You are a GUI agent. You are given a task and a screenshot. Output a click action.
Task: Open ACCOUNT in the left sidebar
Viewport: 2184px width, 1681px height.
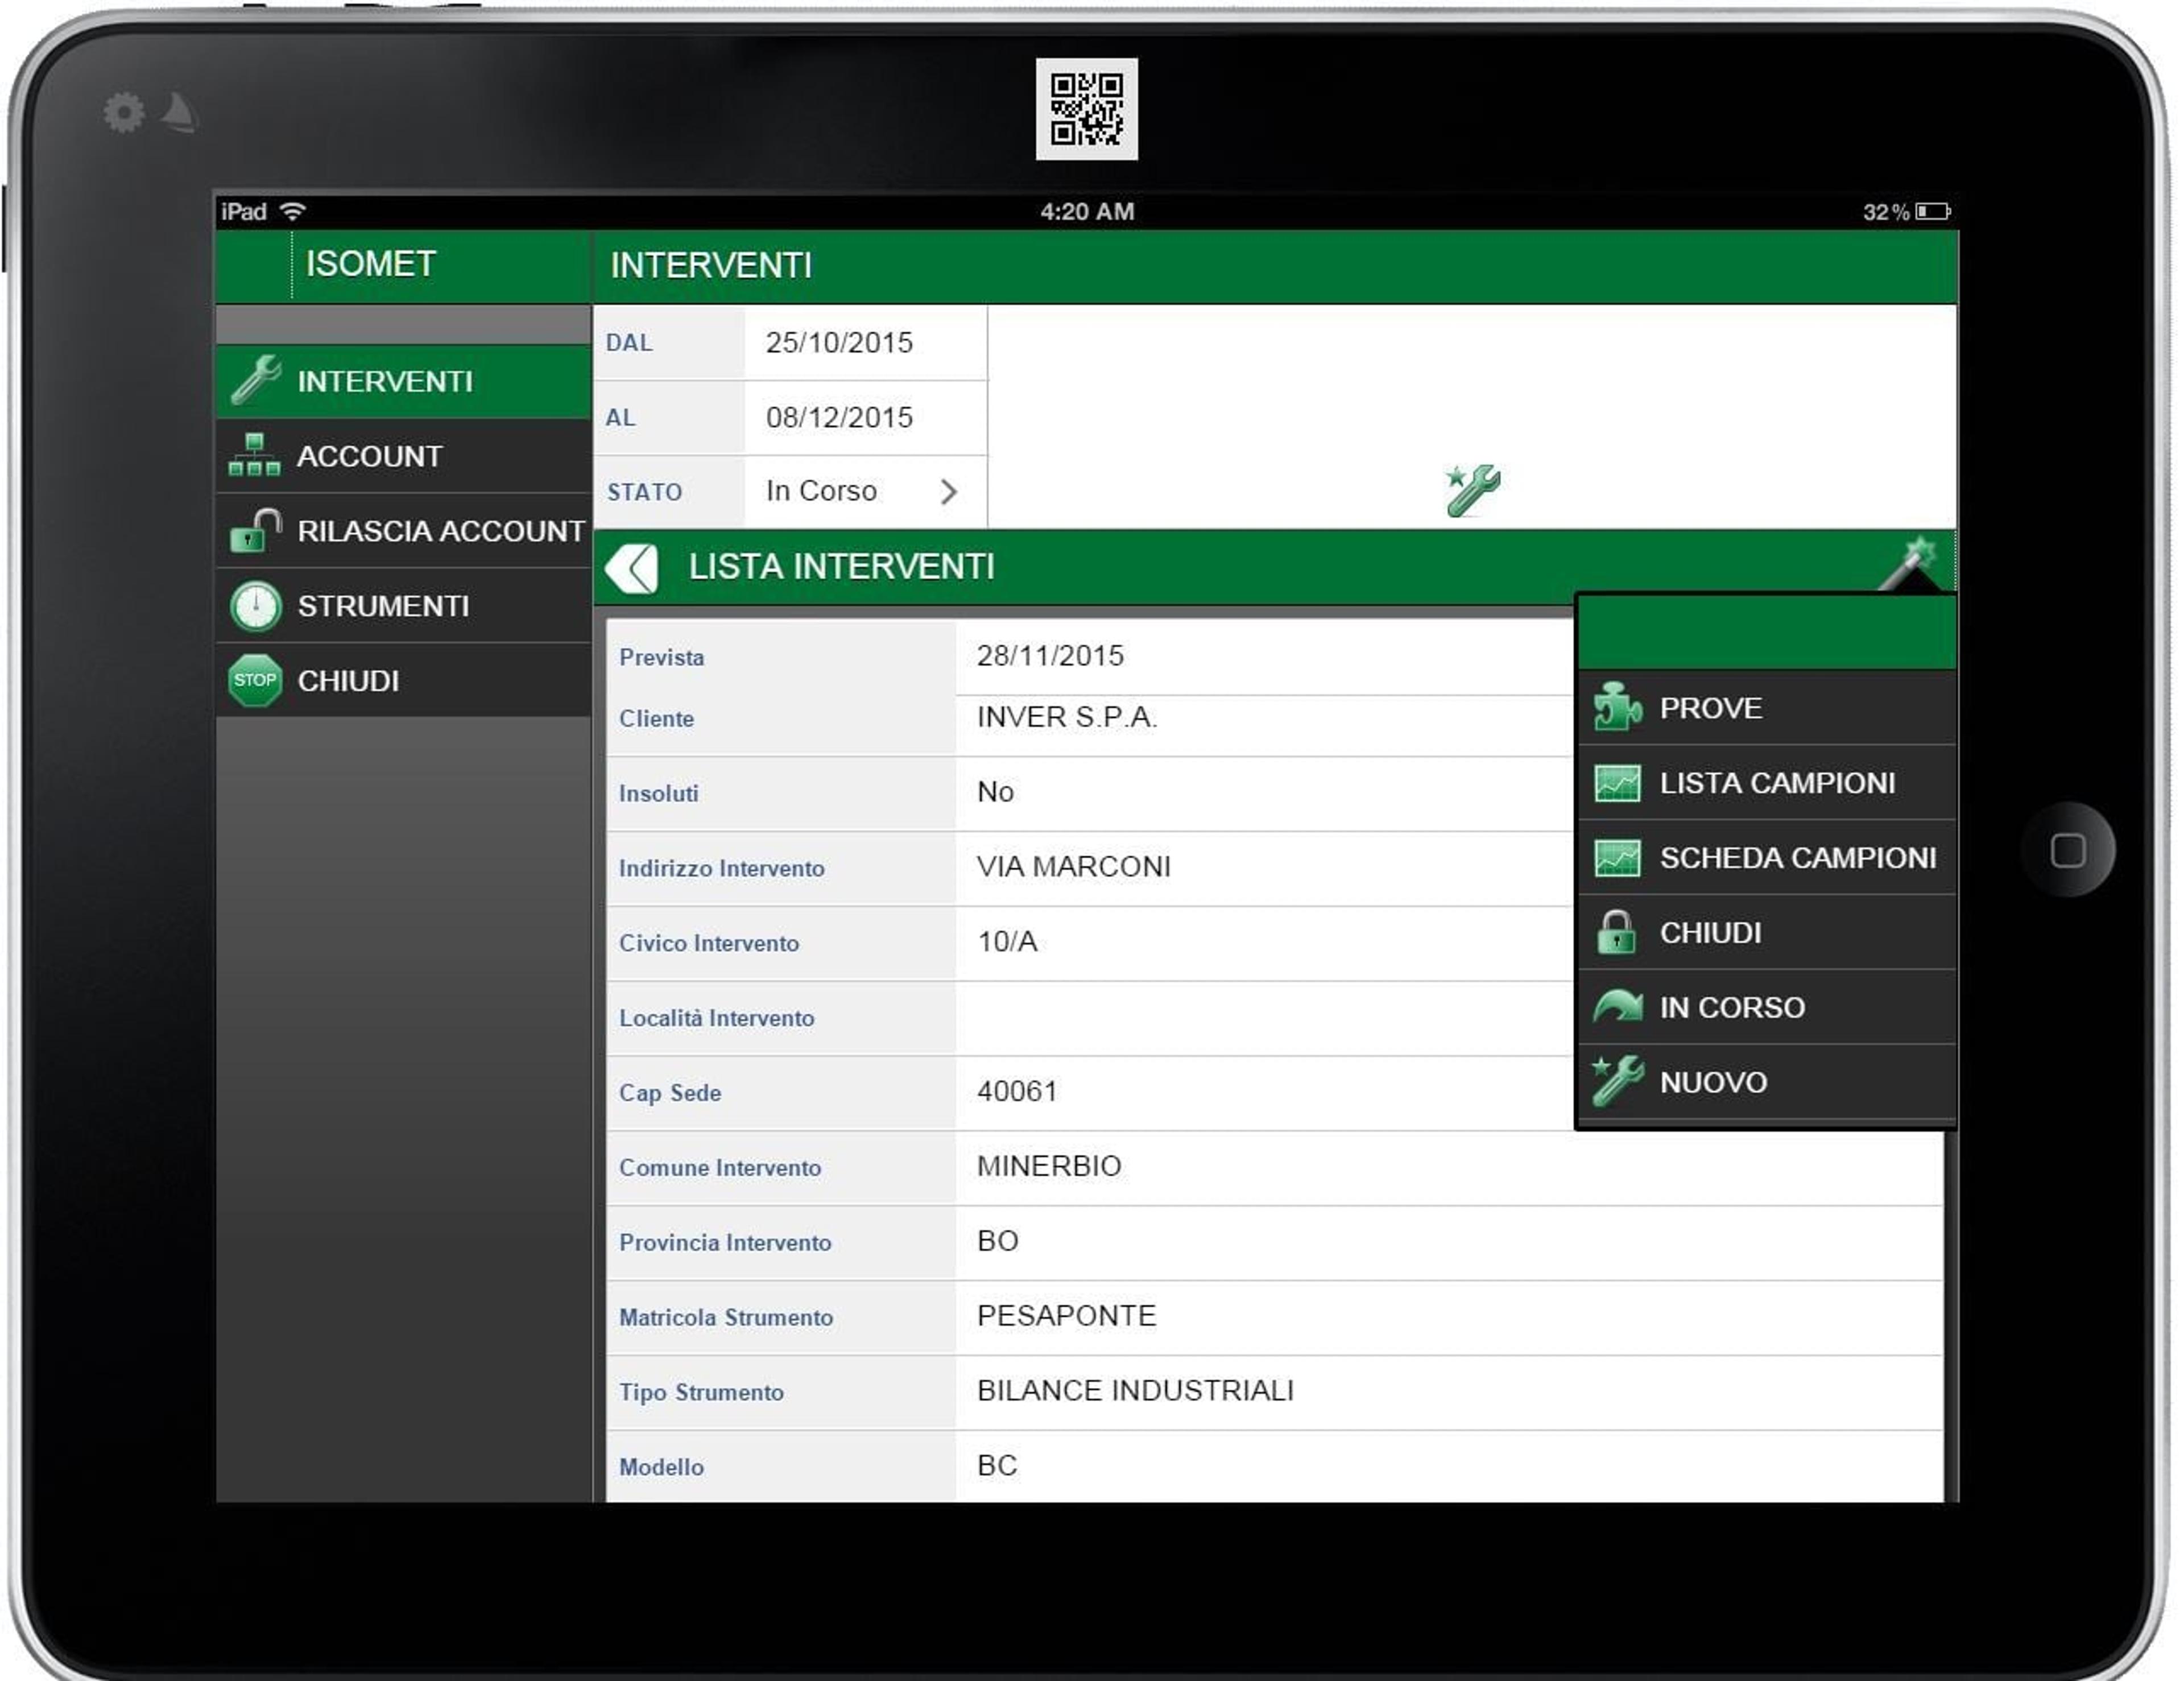pyautogui.click(x=403, y=456)
